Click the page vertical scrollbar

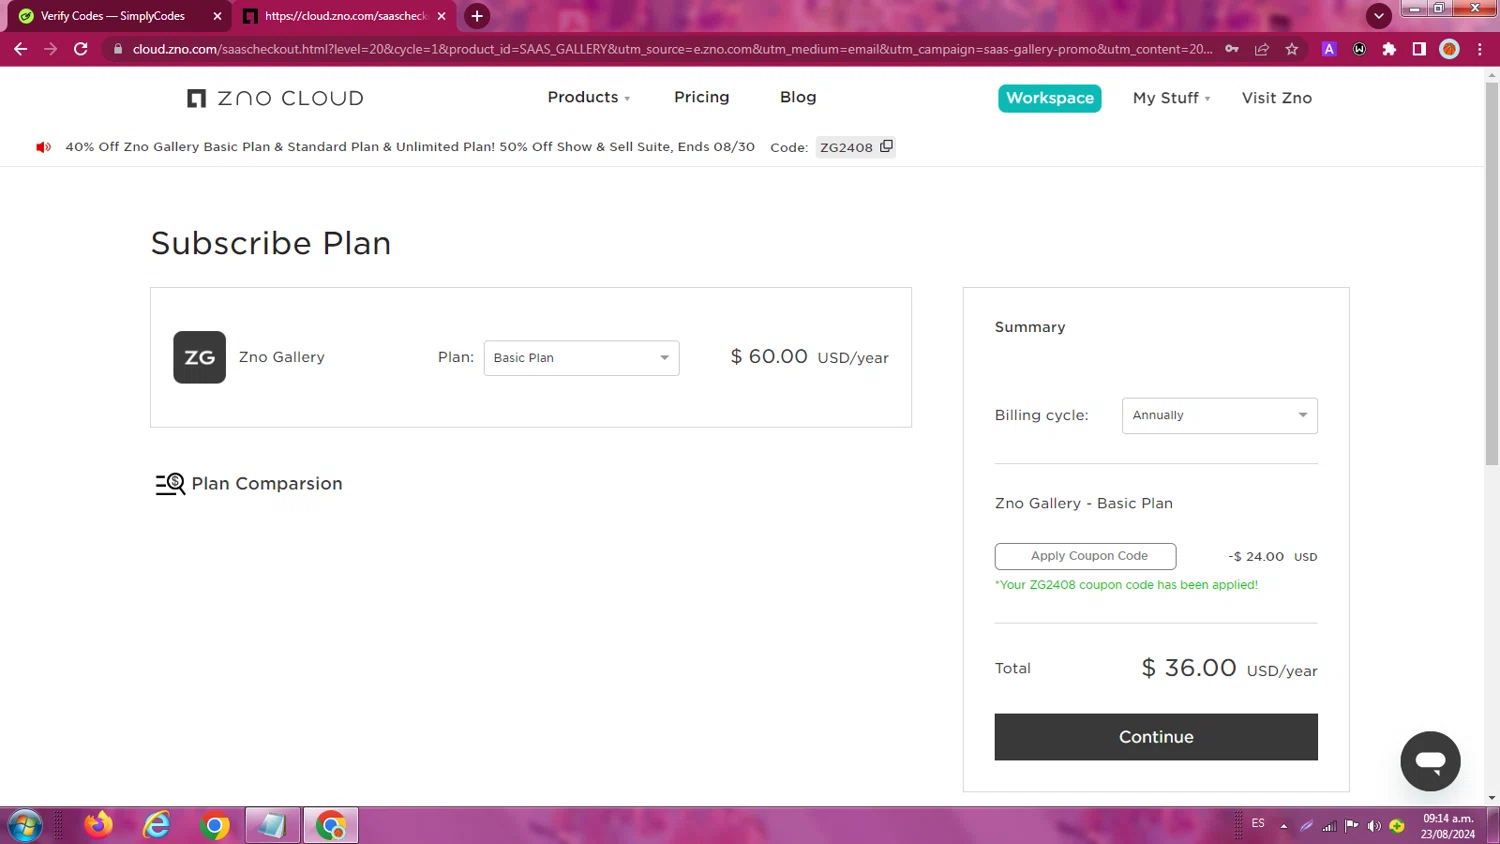coord(1491,275)
